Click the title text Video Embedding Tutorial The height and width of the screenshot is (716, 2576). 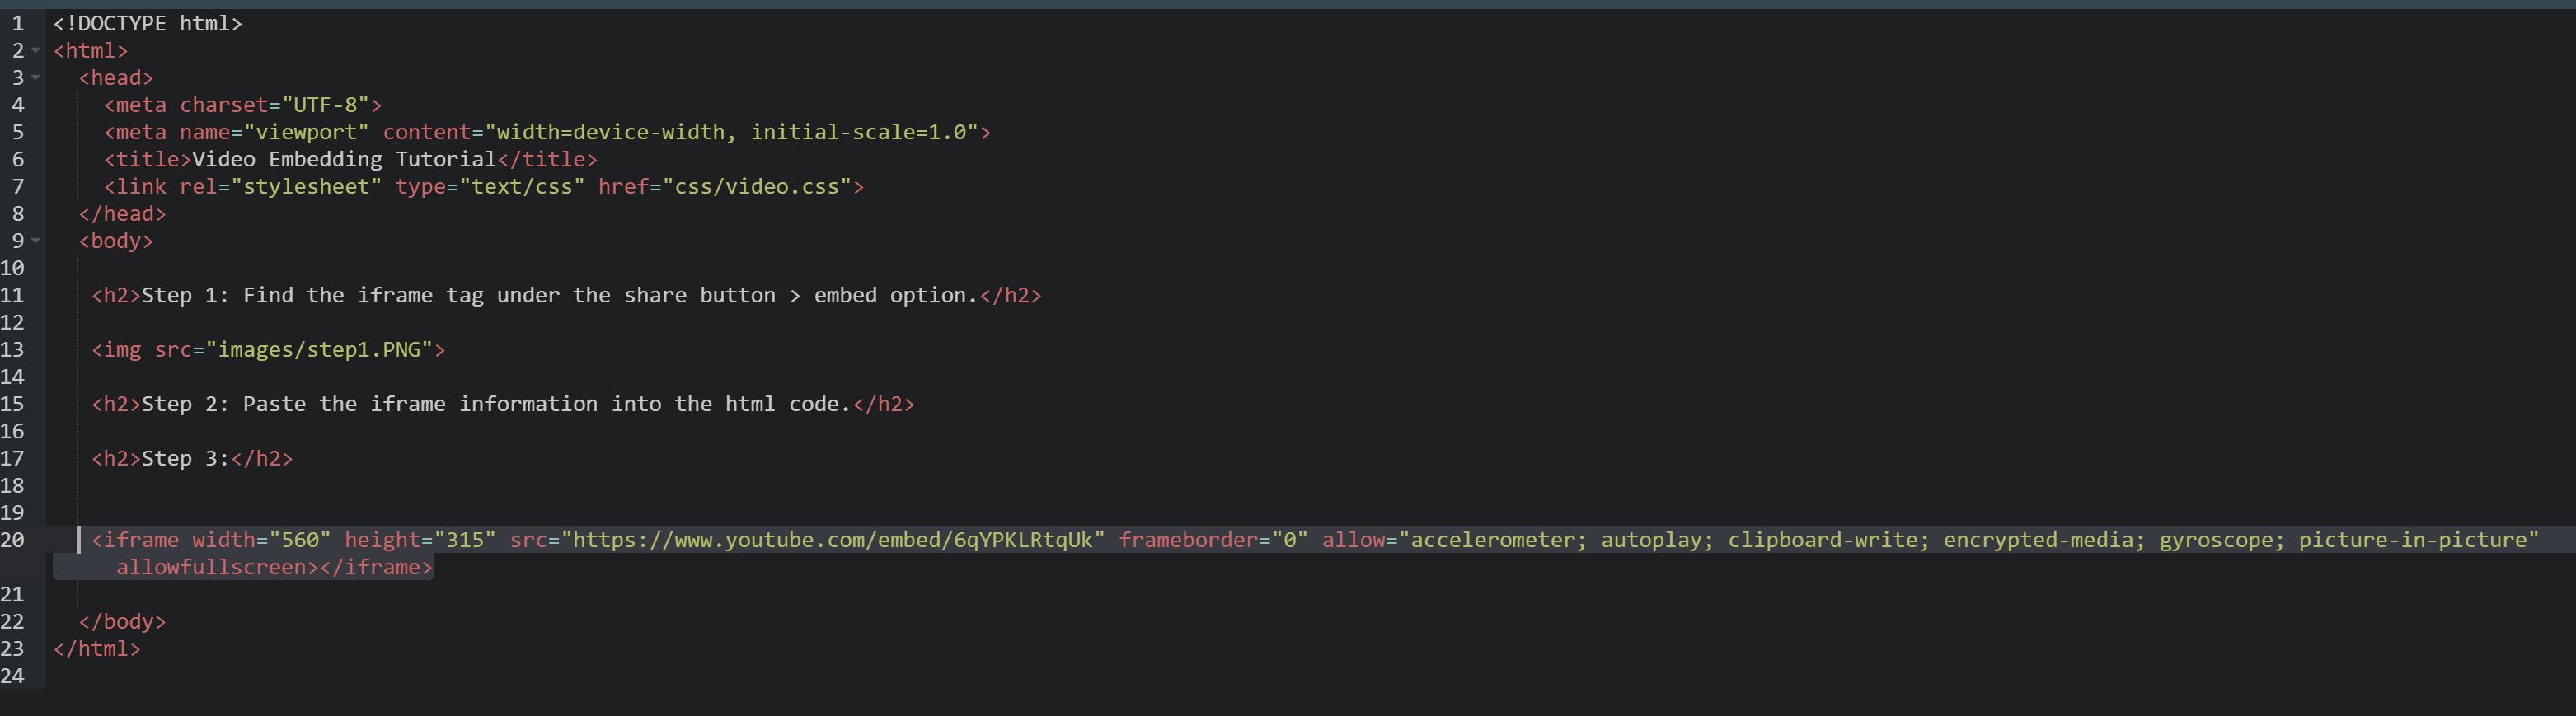pyautogui.click(x=344, y=159)
